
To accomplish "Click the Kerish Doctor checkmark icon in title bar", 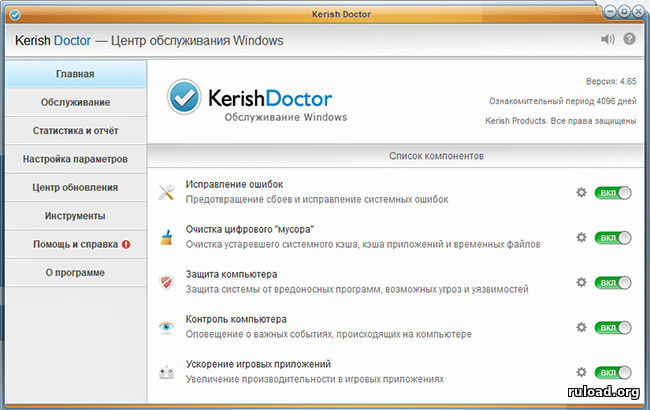I will [15, 15].
